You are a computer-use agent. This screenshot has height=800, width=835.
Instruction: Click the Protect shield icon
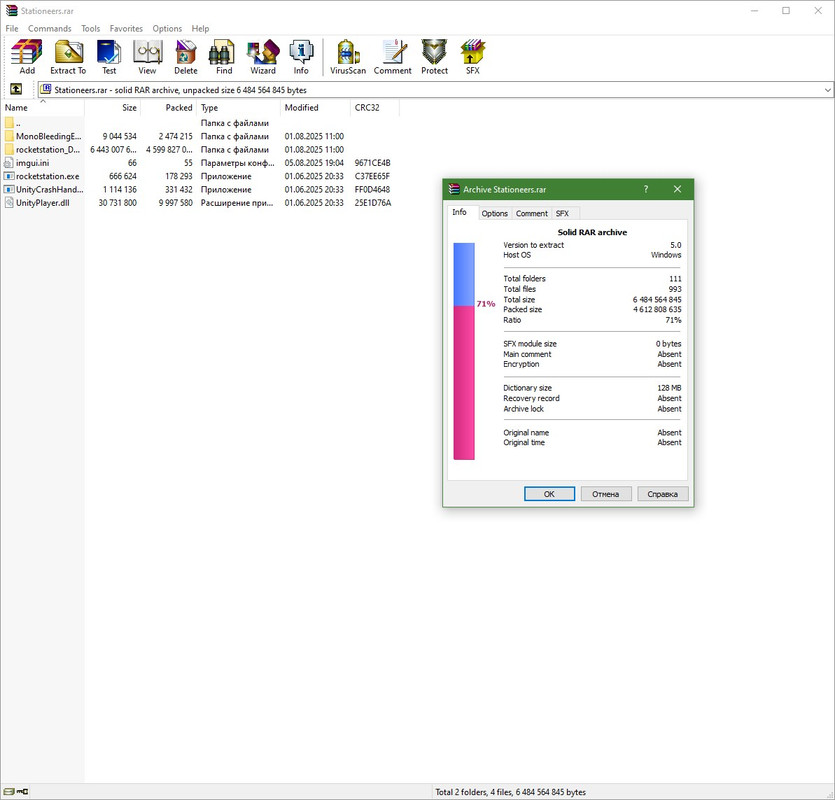[435, 56]
